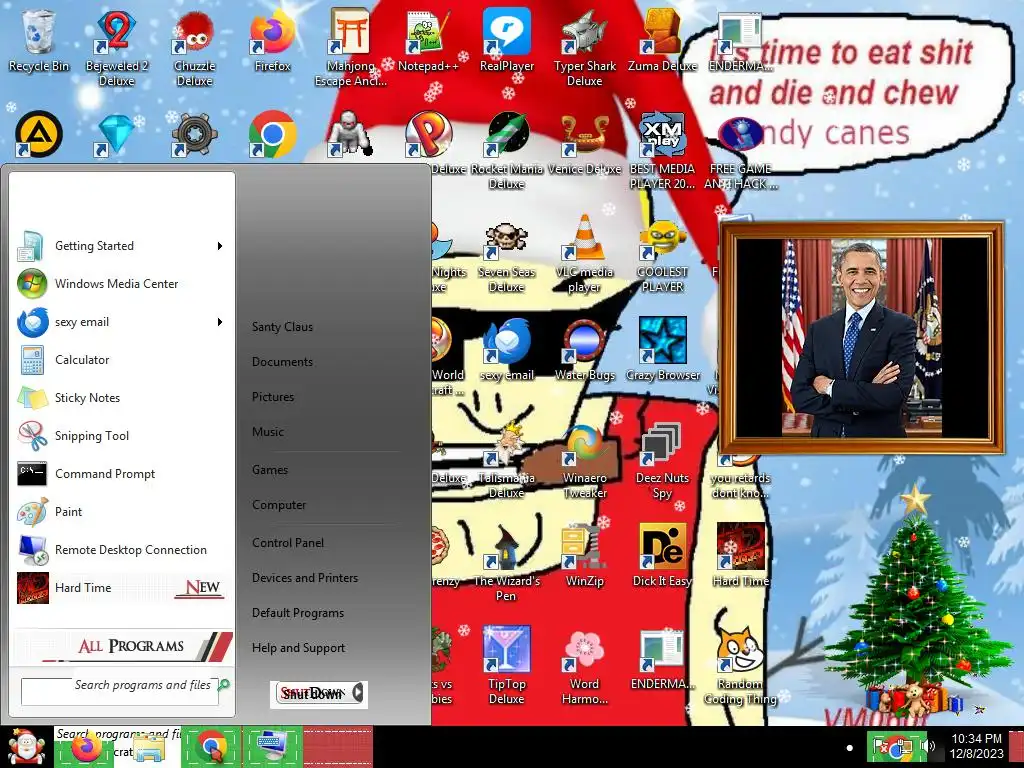Launch Google Chrome desktop icon
This screenshot has height=768, width=1024.
(x=272, y=134)
